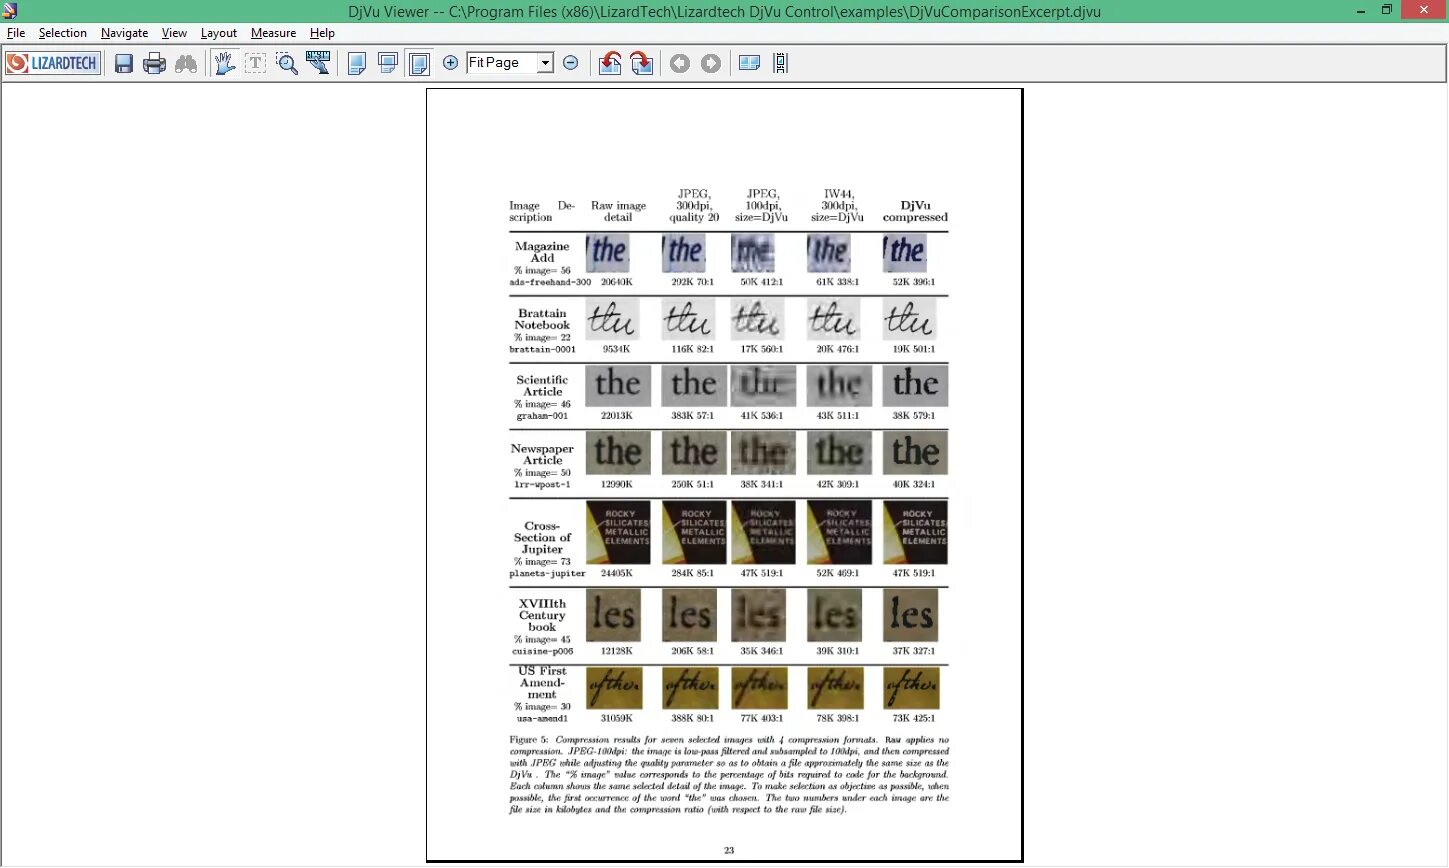The width and height of the screenshot is (1449, 868).
Task: Select the Hand pan tool
Action: click(x=224, y=64)
